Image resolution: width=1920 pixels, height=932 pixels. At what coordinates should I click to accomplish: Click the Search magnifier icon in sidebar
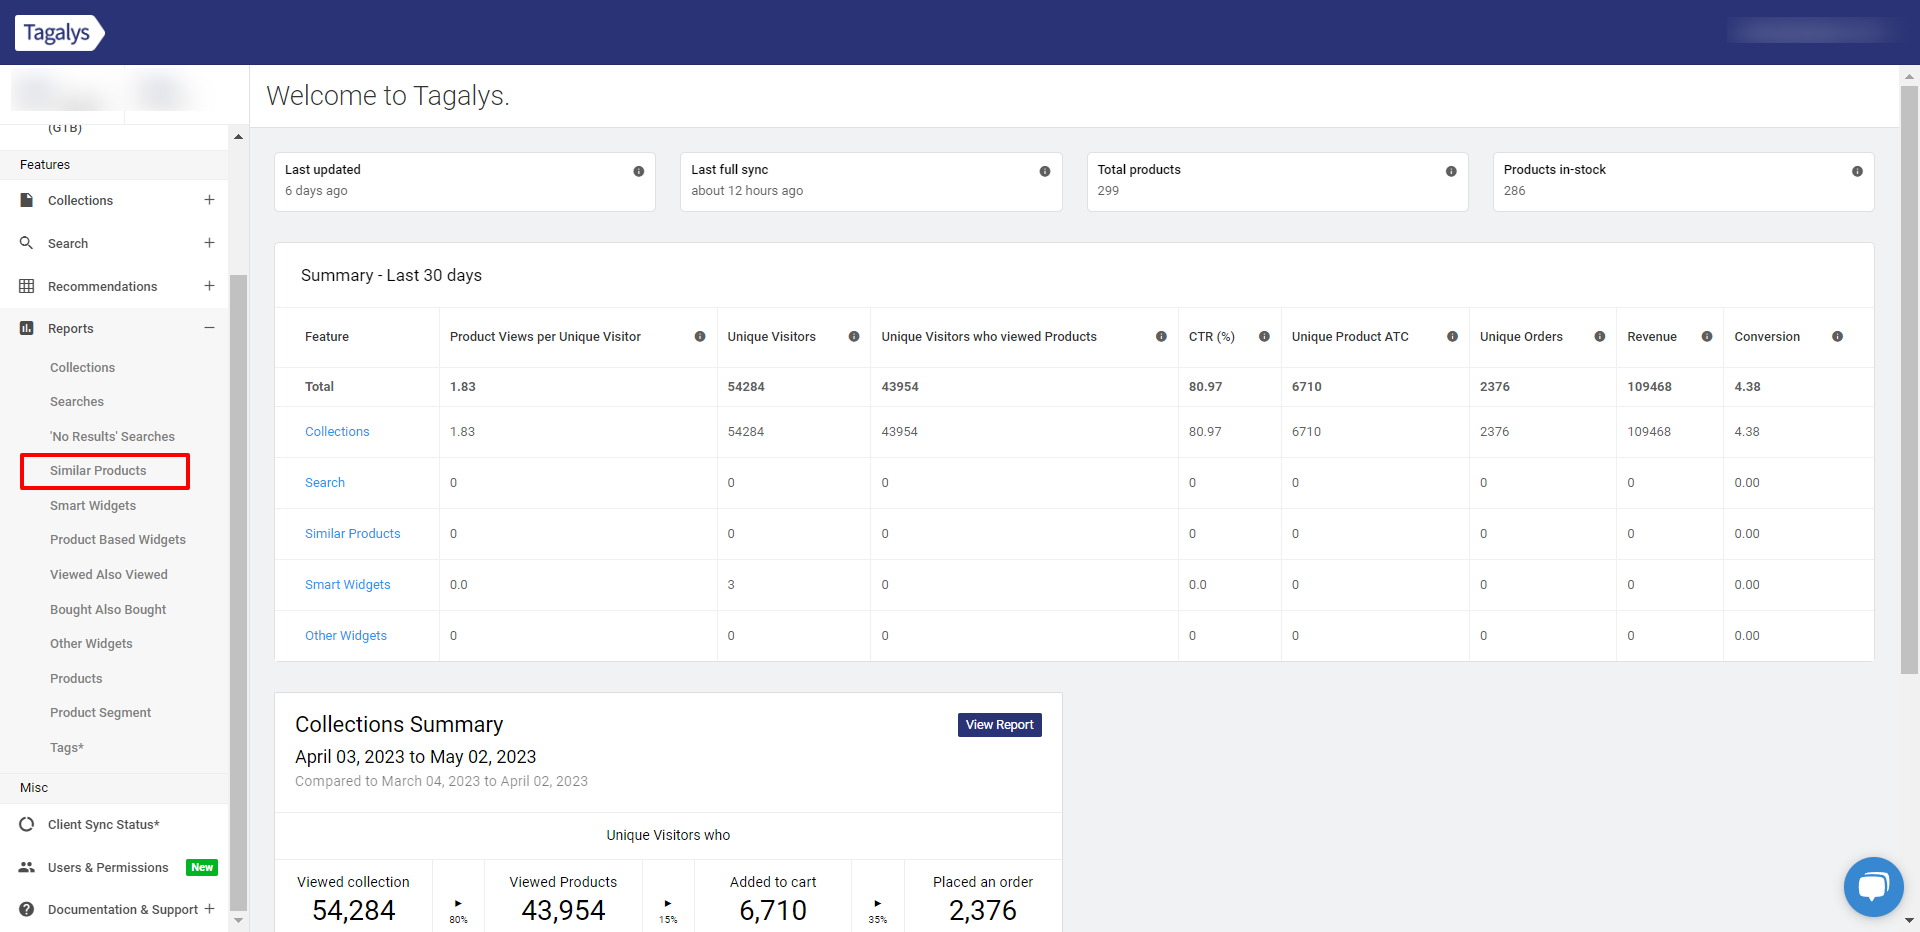click(x=27, y=243)
